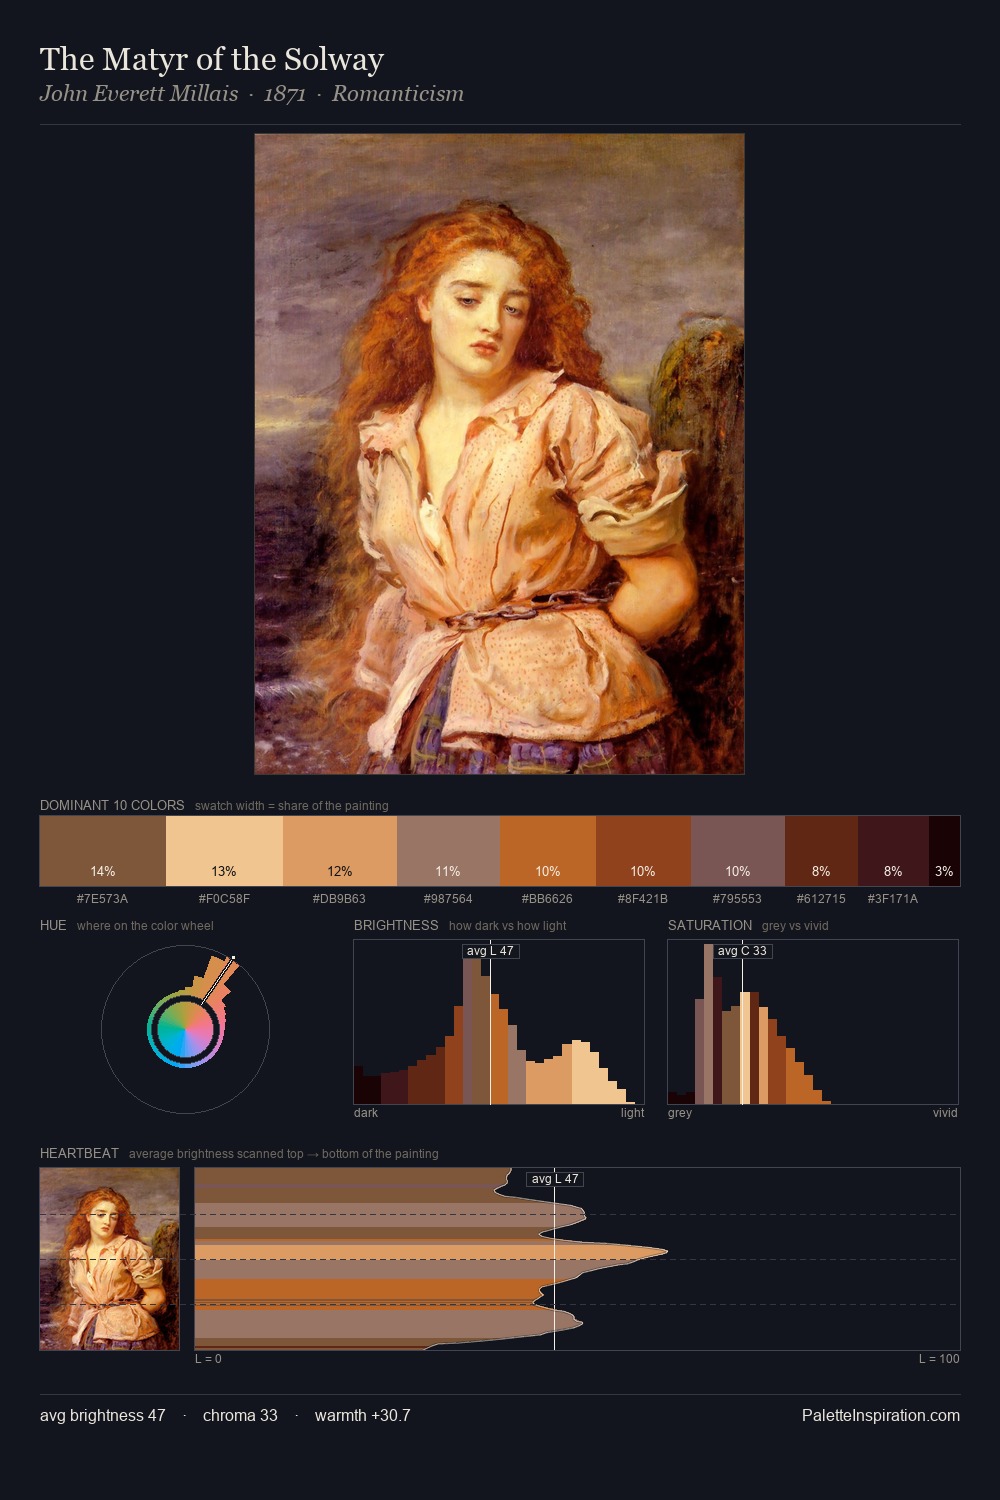The width and height of the screenshot is (1000, 1500).
Task: Click the hex code #795553 text
Action: coord(738,898)
